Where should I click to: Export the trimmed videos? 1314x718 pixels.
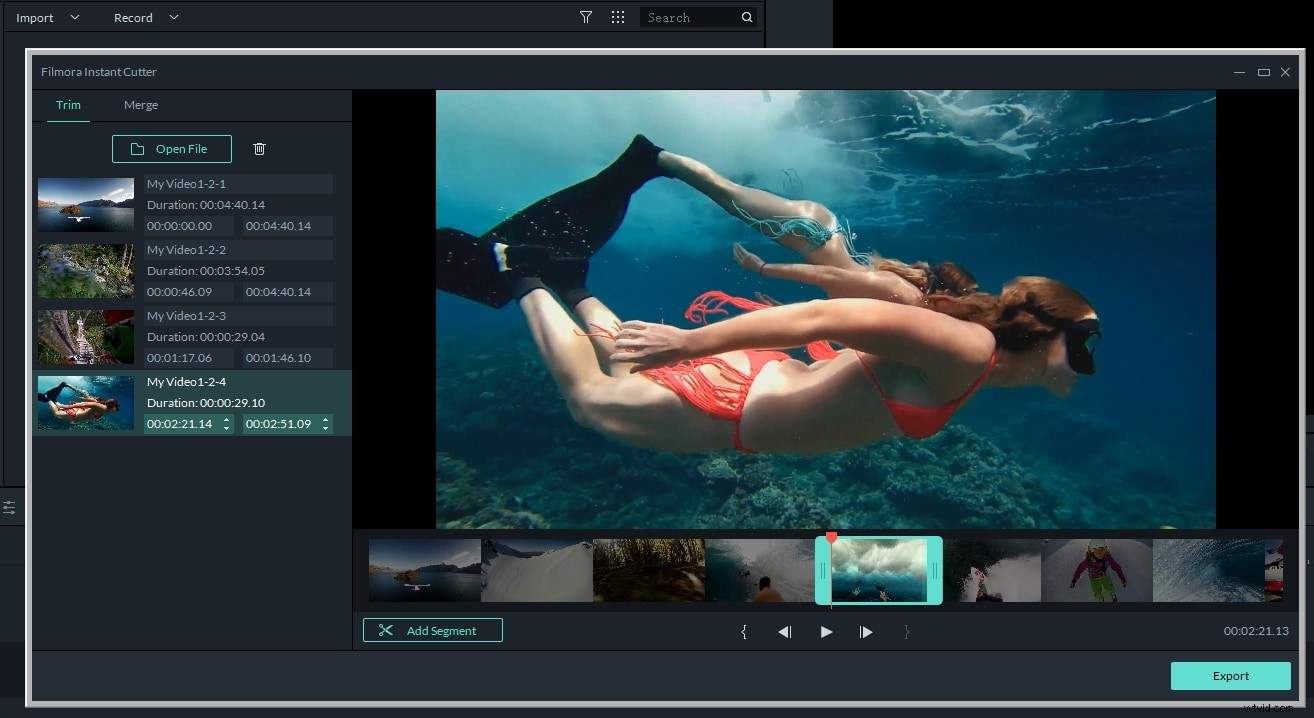tap(1230, 676)
